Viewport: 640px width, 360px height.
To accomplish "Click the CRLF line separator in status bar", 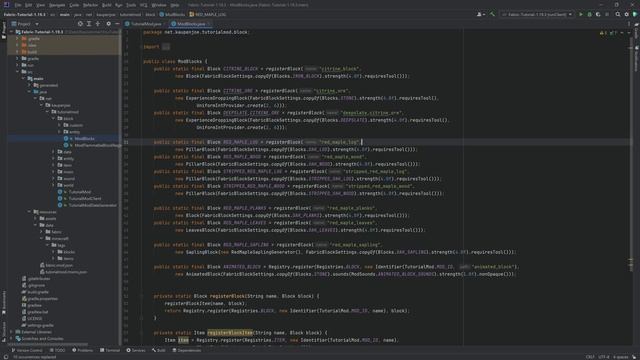I will 590,357.
